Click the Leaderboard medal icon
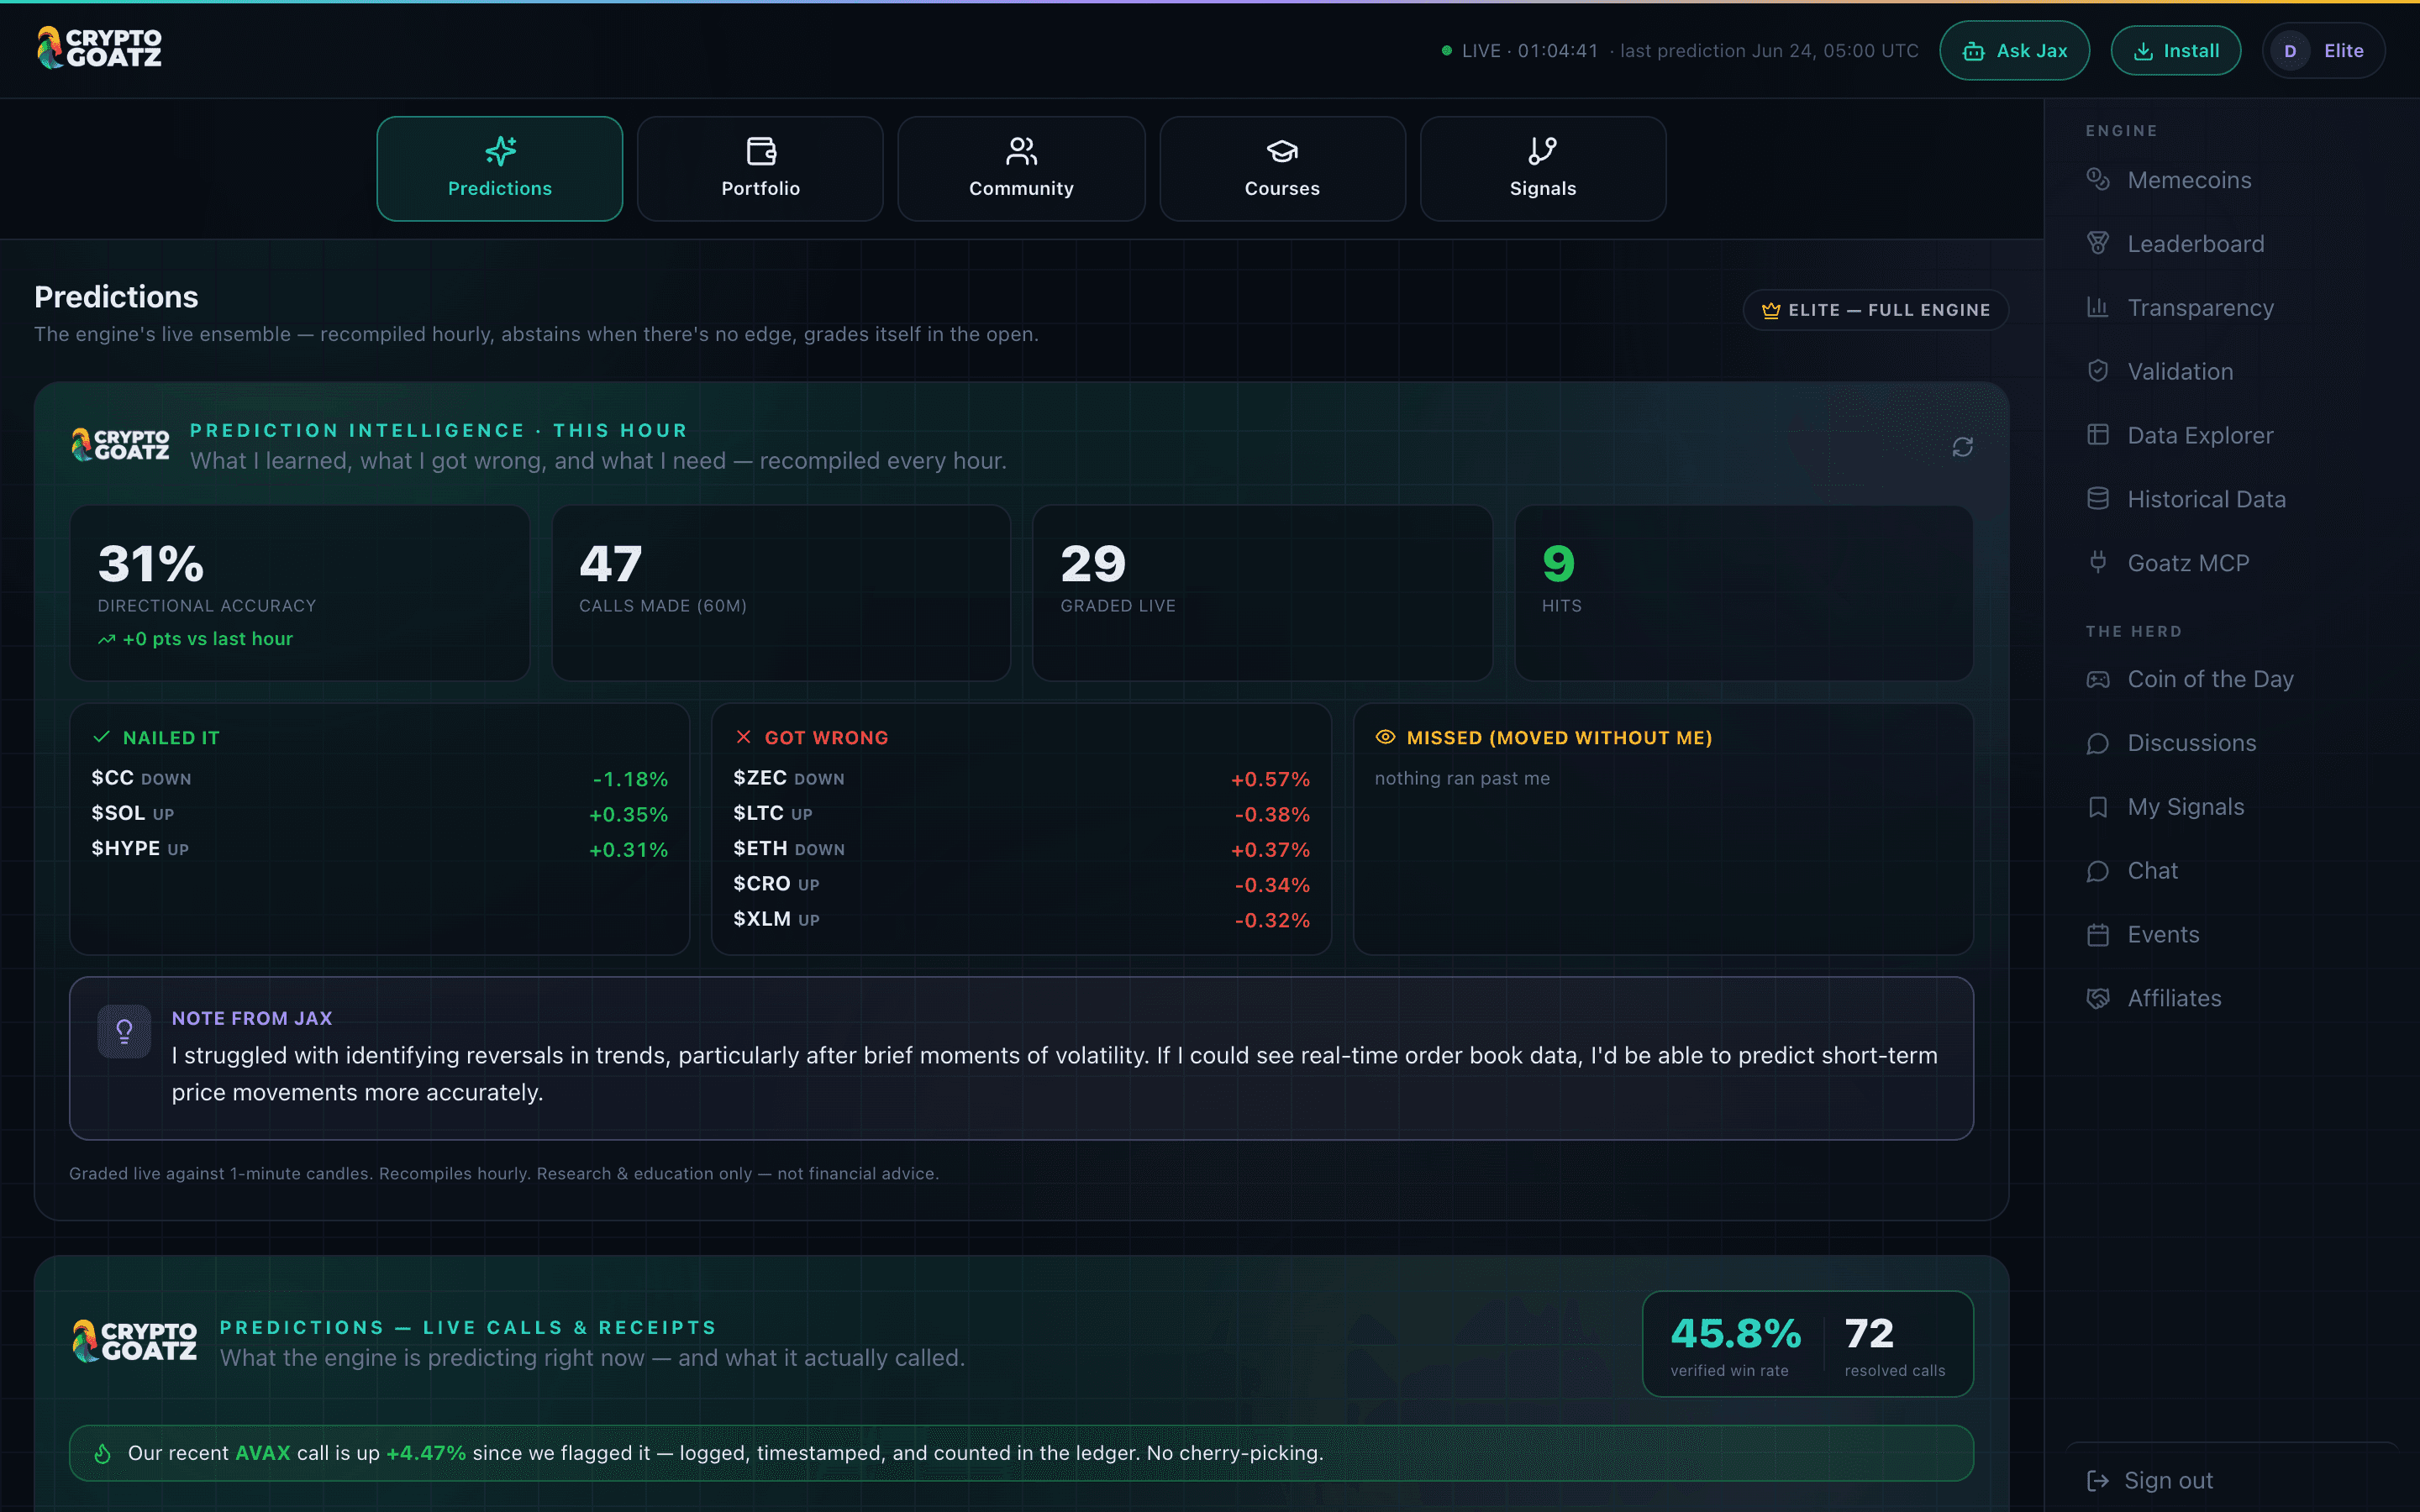2420x1512 pixels. pos(2098,243)
